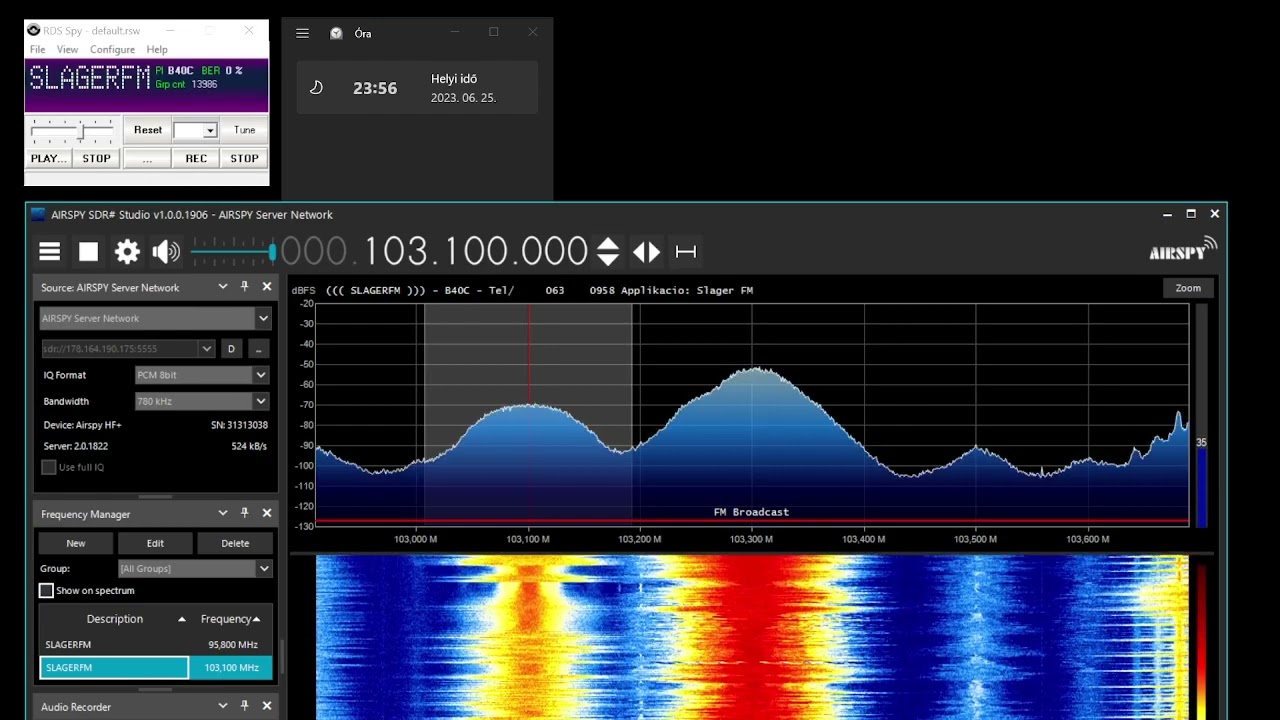Collapse the Source panel with its chevron
1280x720 pixels.
click(x=223, y=287)
